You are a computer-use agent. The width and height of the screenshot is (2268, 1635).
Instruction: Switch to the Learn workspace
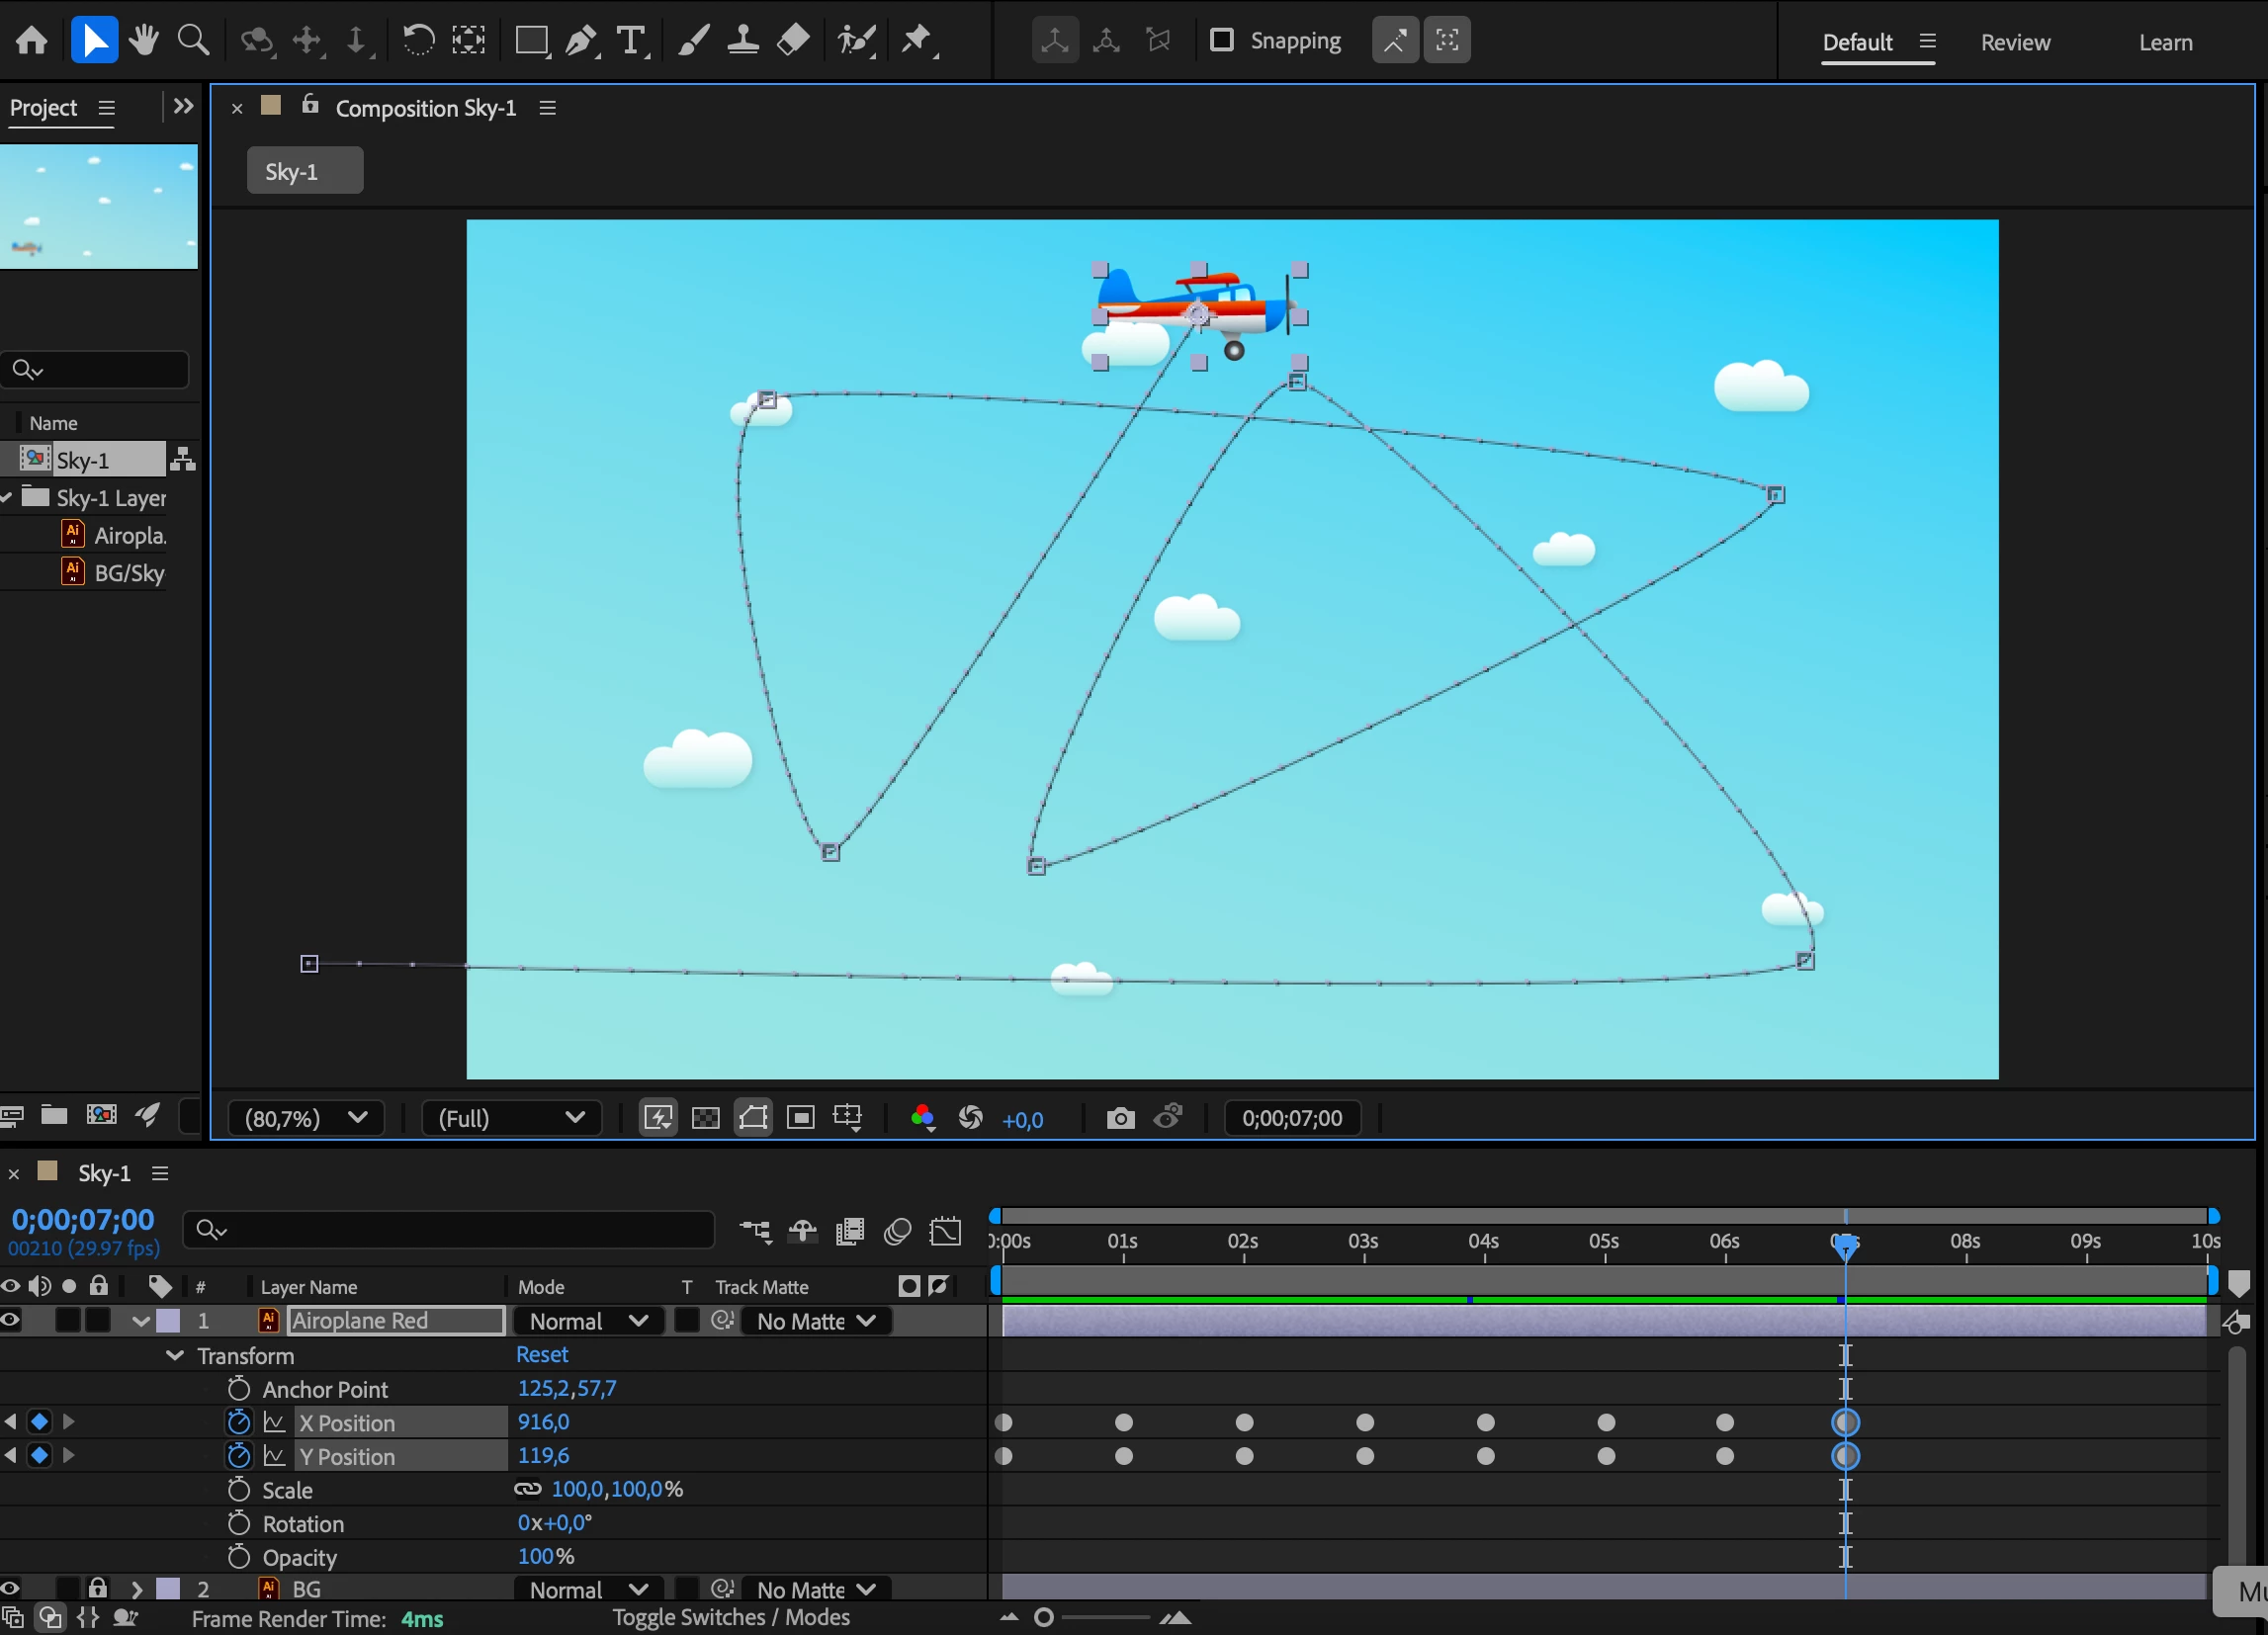[x=2165, y=42]
